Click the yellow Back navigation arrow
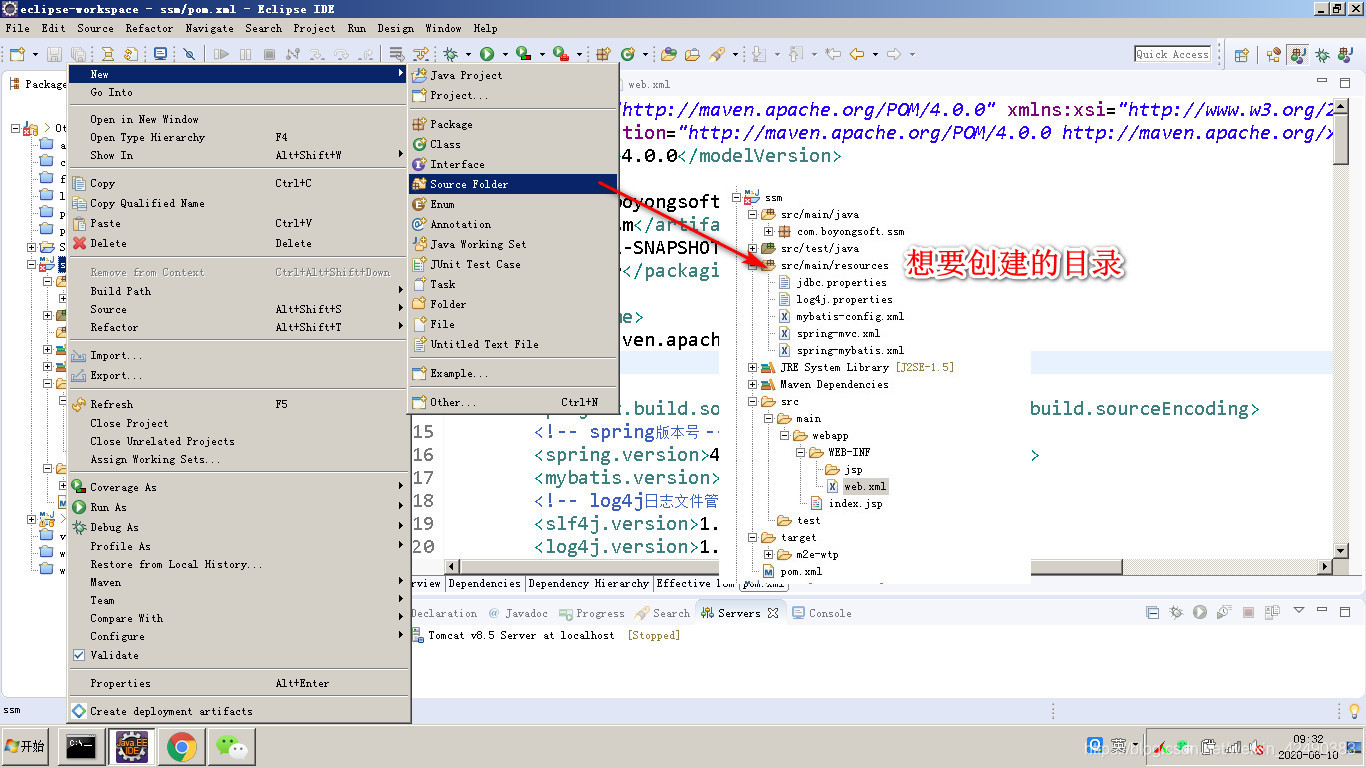 tap(857, 54)
